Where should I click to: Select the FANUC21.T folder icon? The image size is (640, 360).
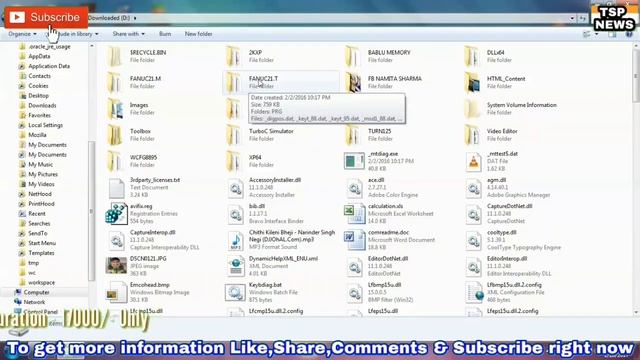pyautogui.click(x=234, y=82)
